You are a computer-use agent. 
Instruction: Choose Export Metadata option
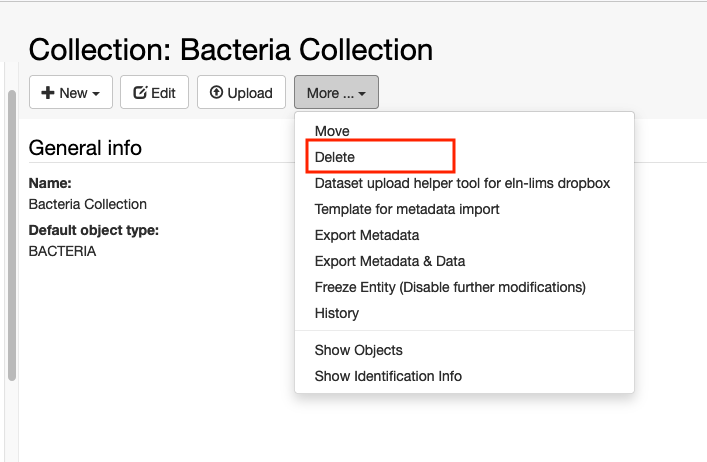[367, 235]
